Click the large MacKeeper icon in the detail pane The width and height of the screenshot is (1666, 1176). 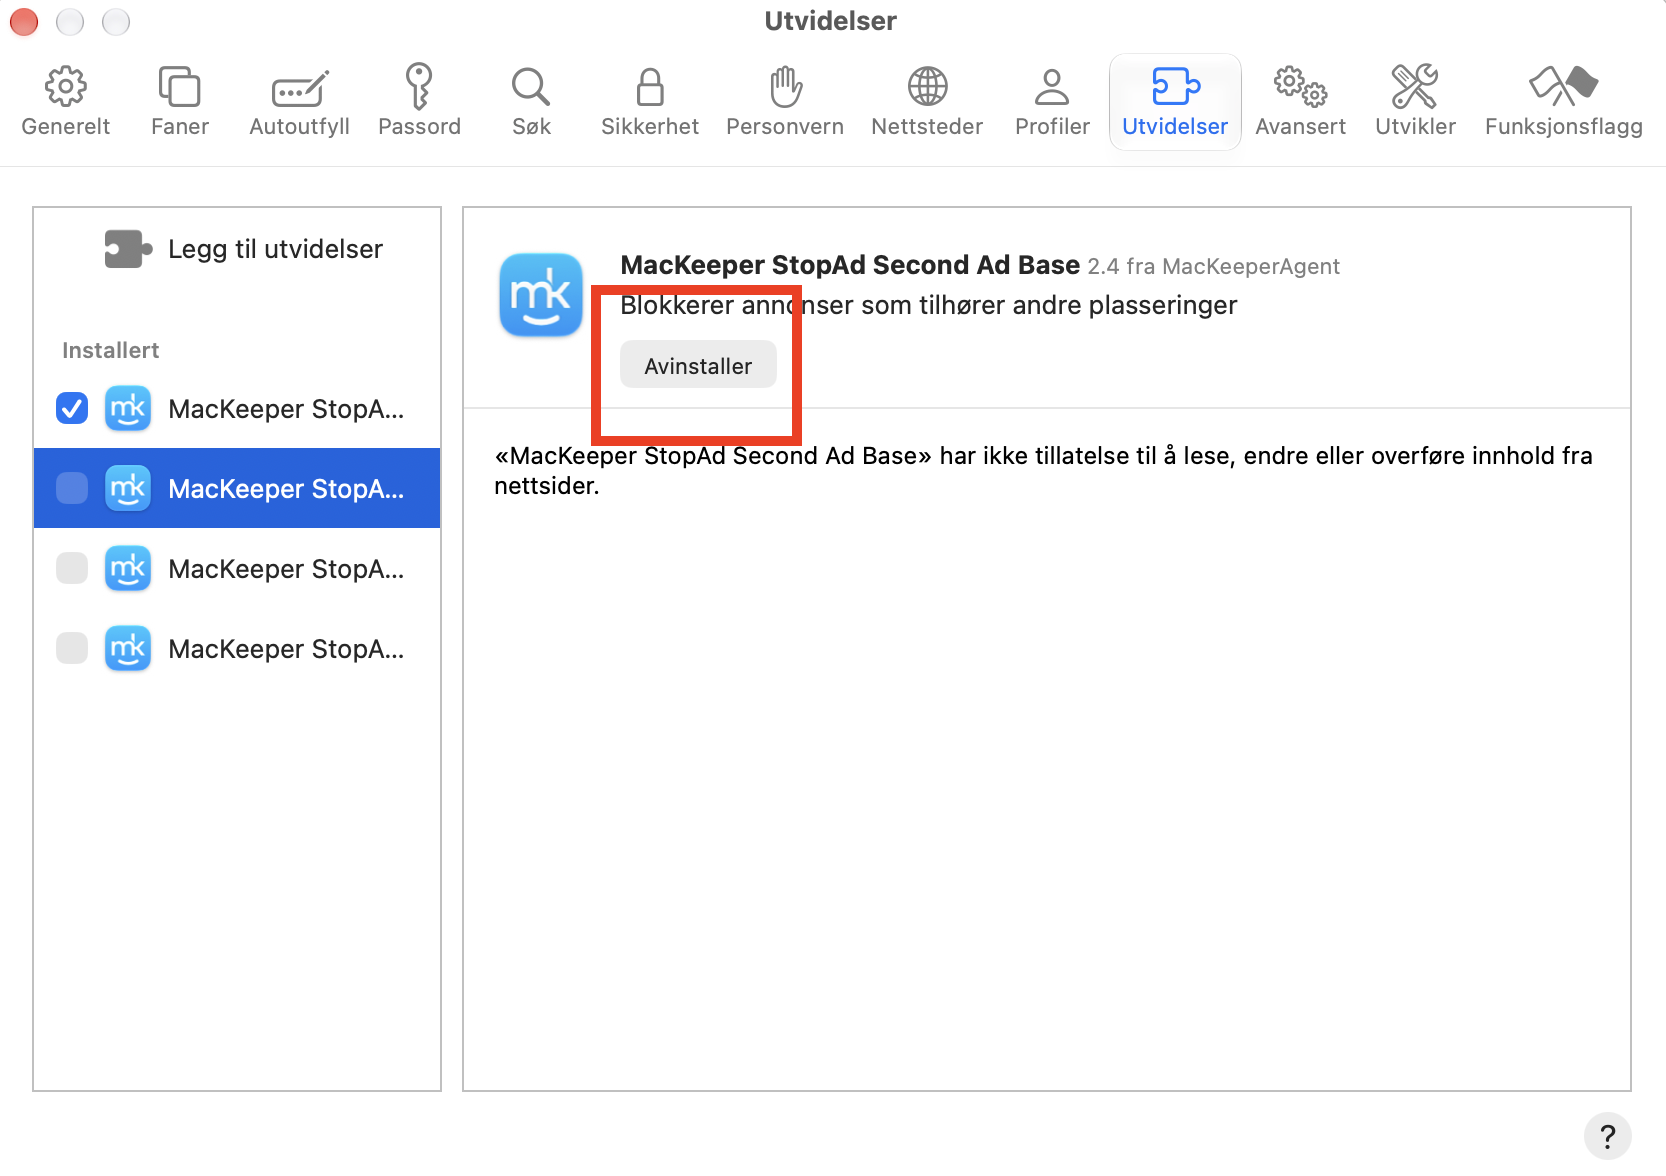[541, 295]
